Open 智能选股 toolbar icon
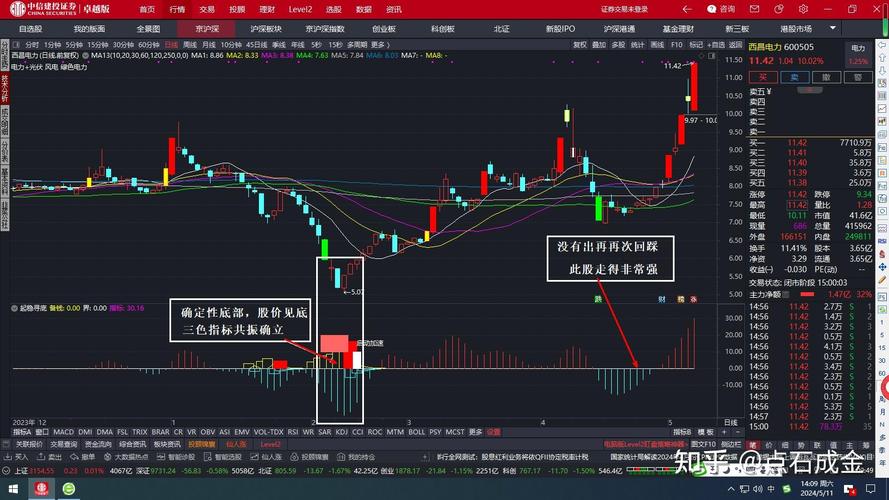The image size is (889, 500). point(222,457)
